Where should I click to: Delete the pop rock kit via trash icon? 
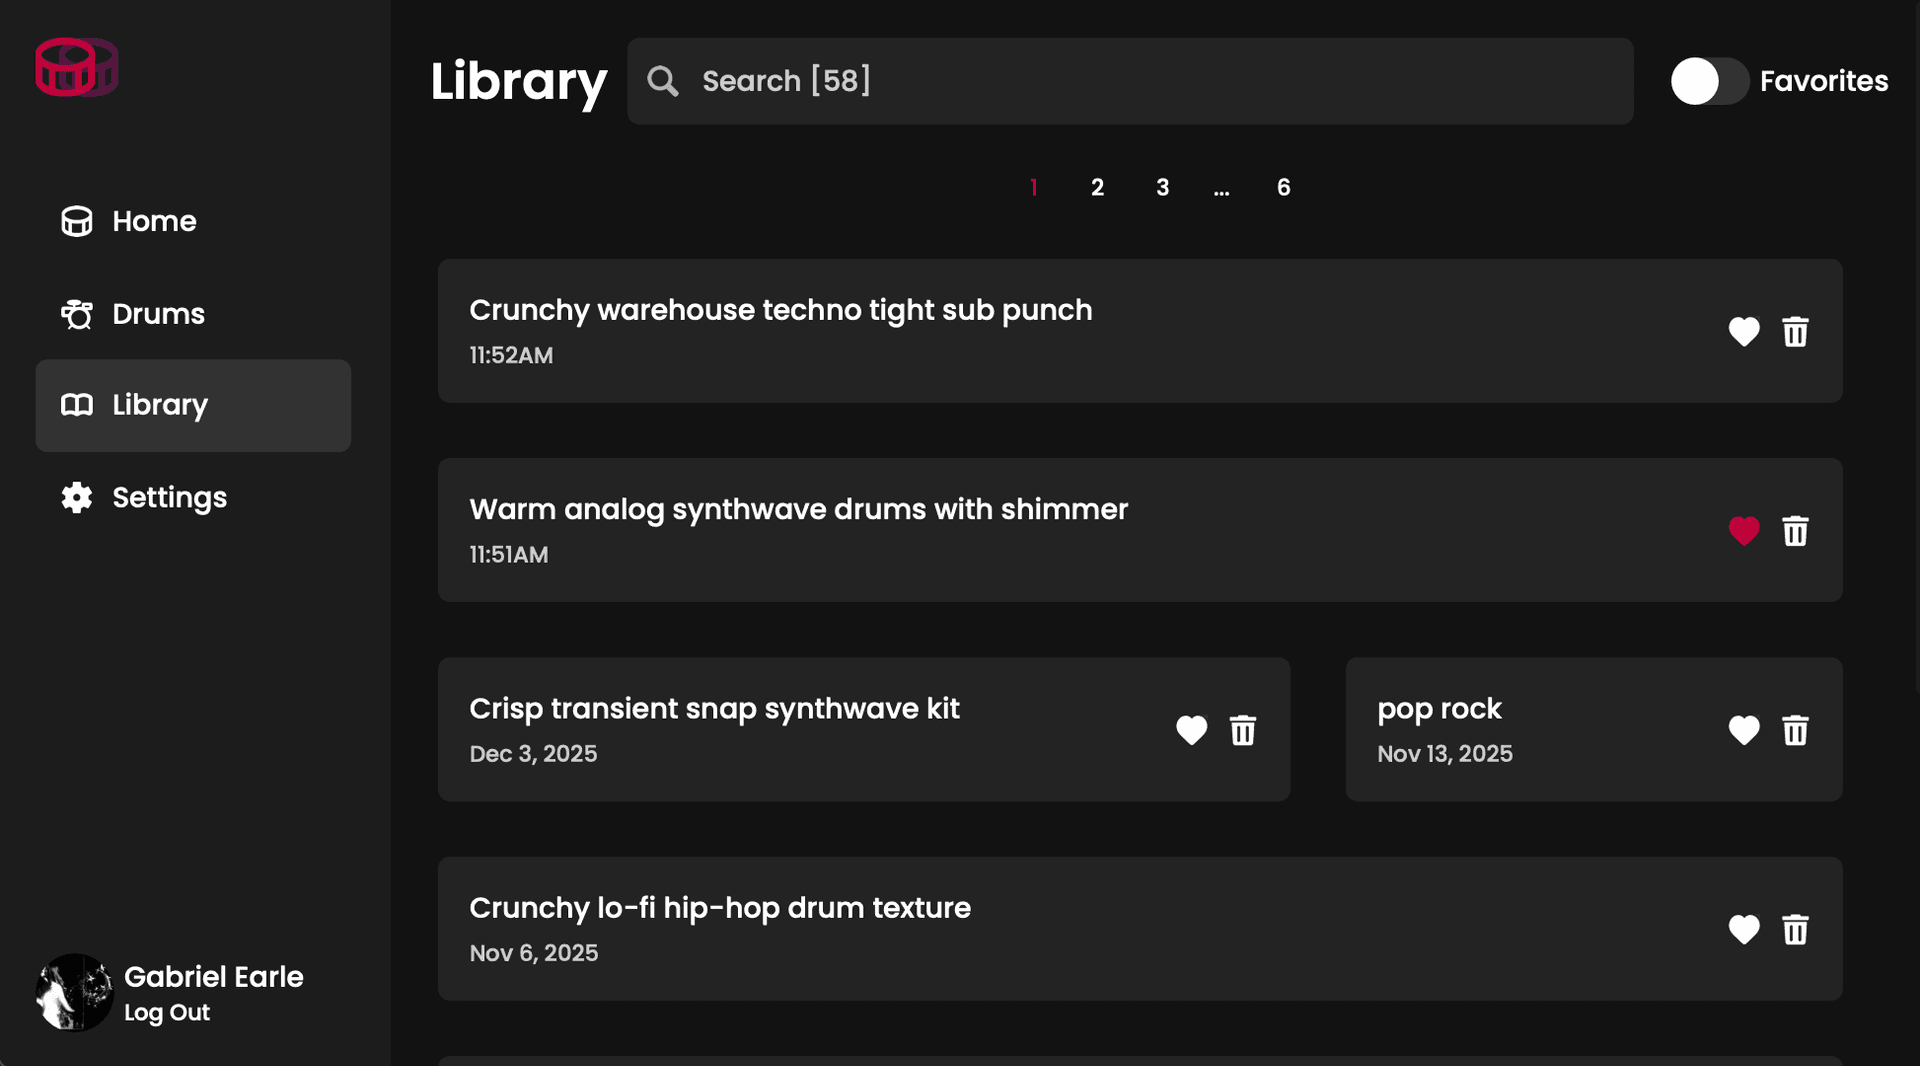coord(1795,730)
